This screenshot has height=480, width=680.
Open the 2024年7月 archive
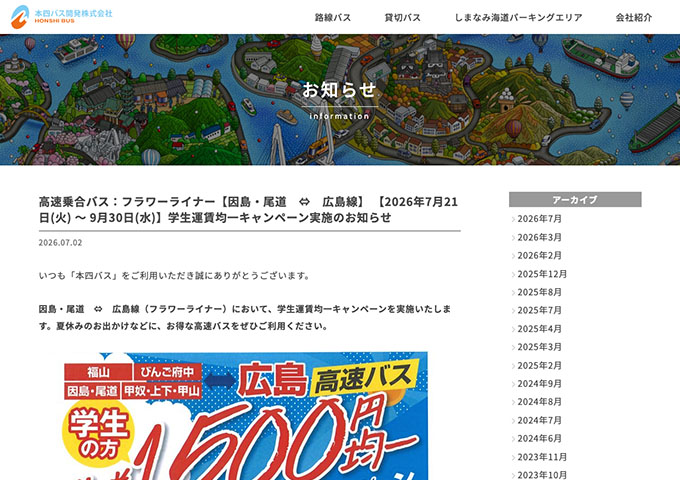coord(539,420)
